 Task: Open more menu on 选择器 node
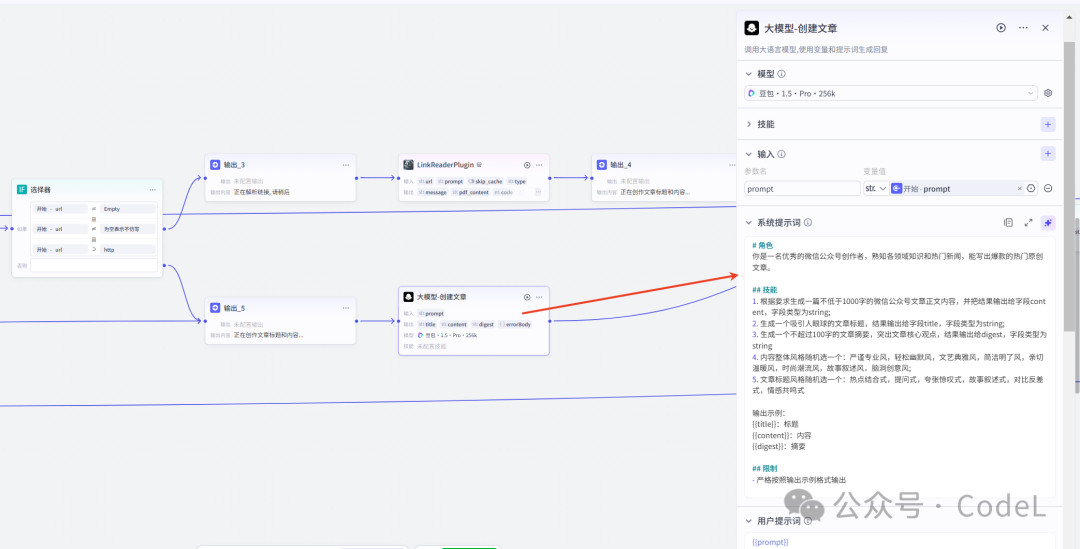[x=152, y=189]
